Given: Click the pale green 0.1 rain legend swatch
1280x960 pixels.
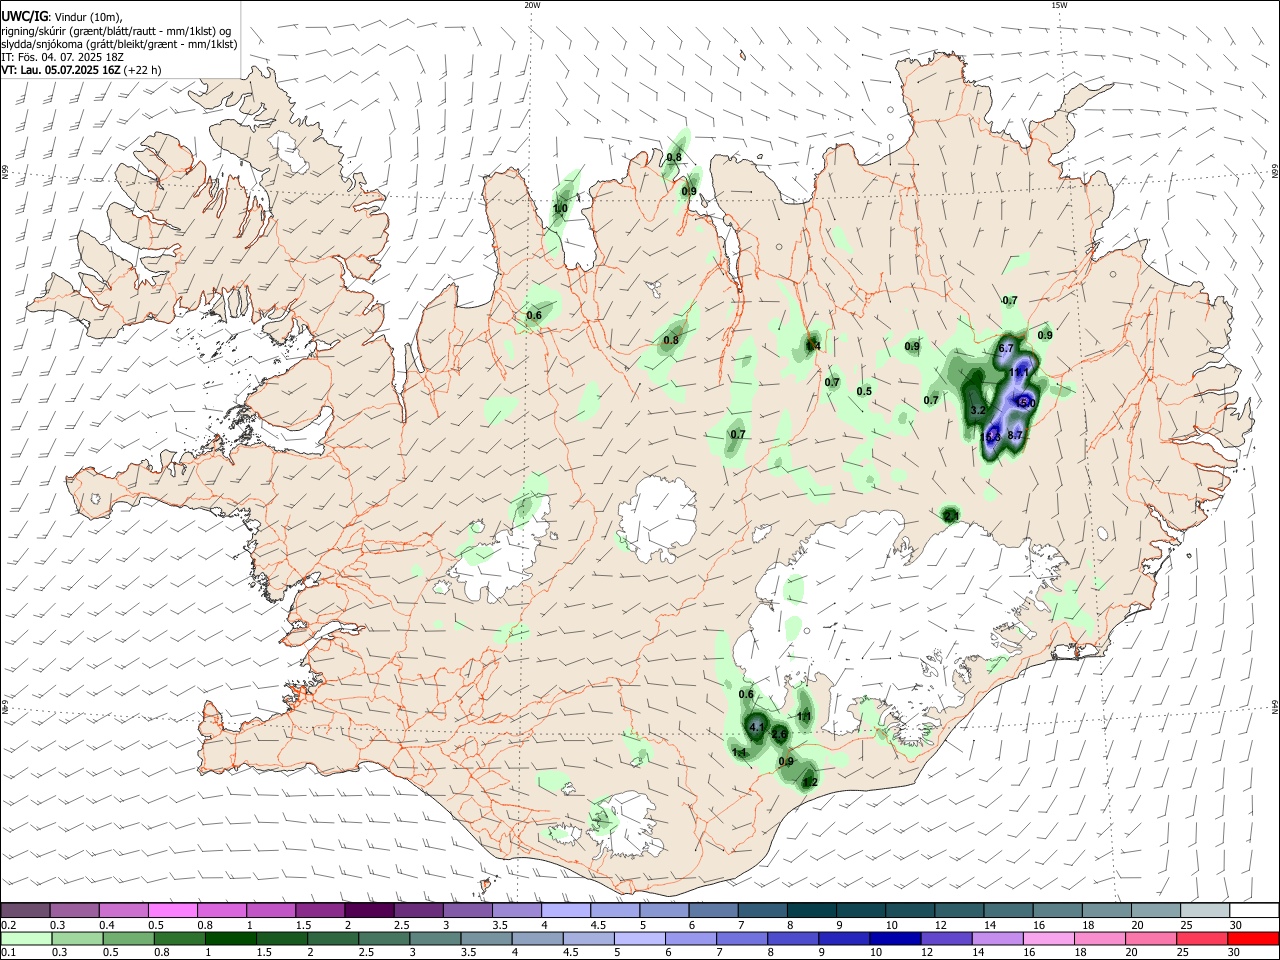Looking at the screenshot, I should pyautogui.click(x=26, y=938).
